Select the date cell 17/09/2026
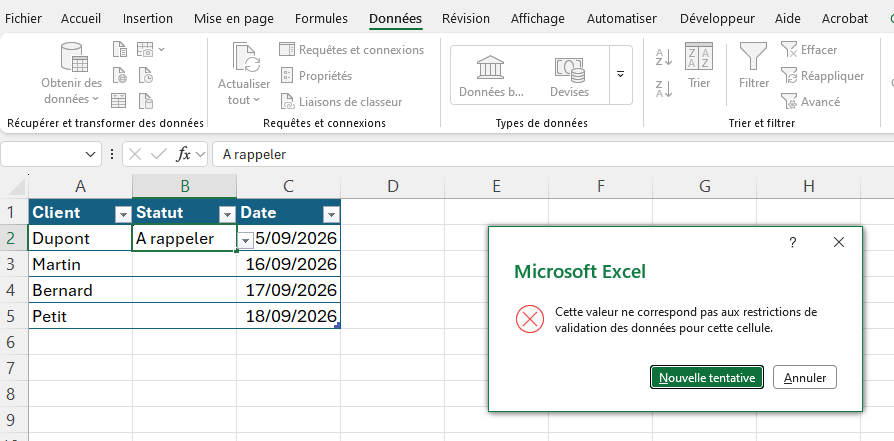Viewport: 894px width, 441px height. click(289, 290)
